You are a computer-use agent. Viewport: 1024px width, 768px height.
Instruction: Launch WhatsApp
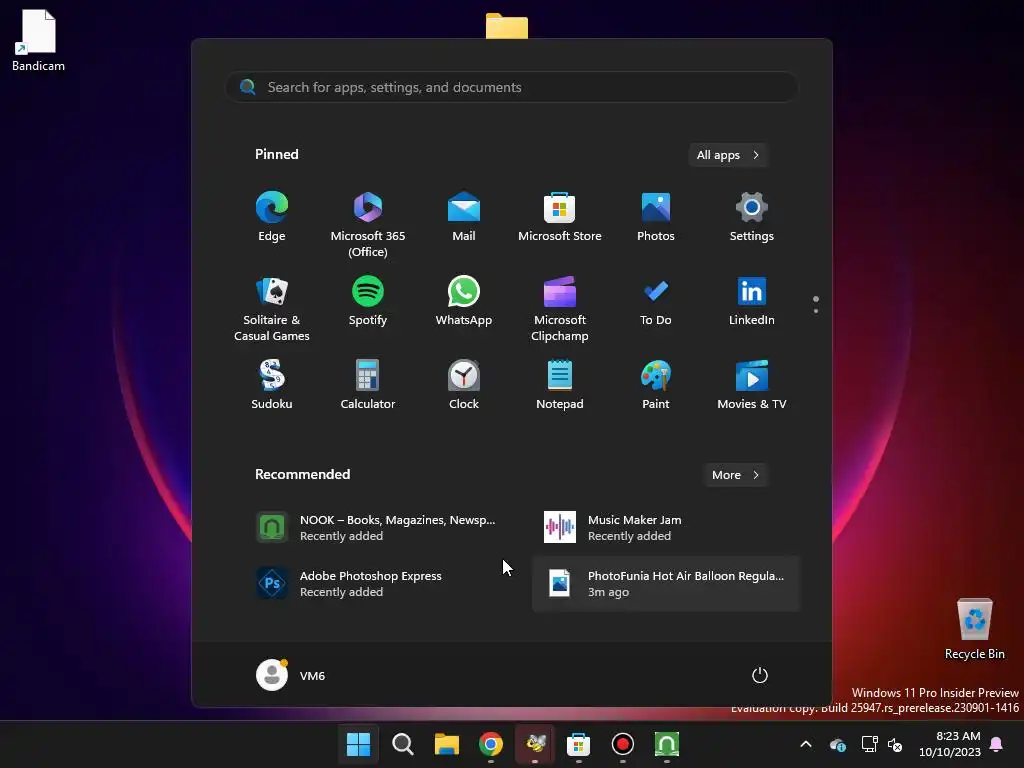[464, 302]
